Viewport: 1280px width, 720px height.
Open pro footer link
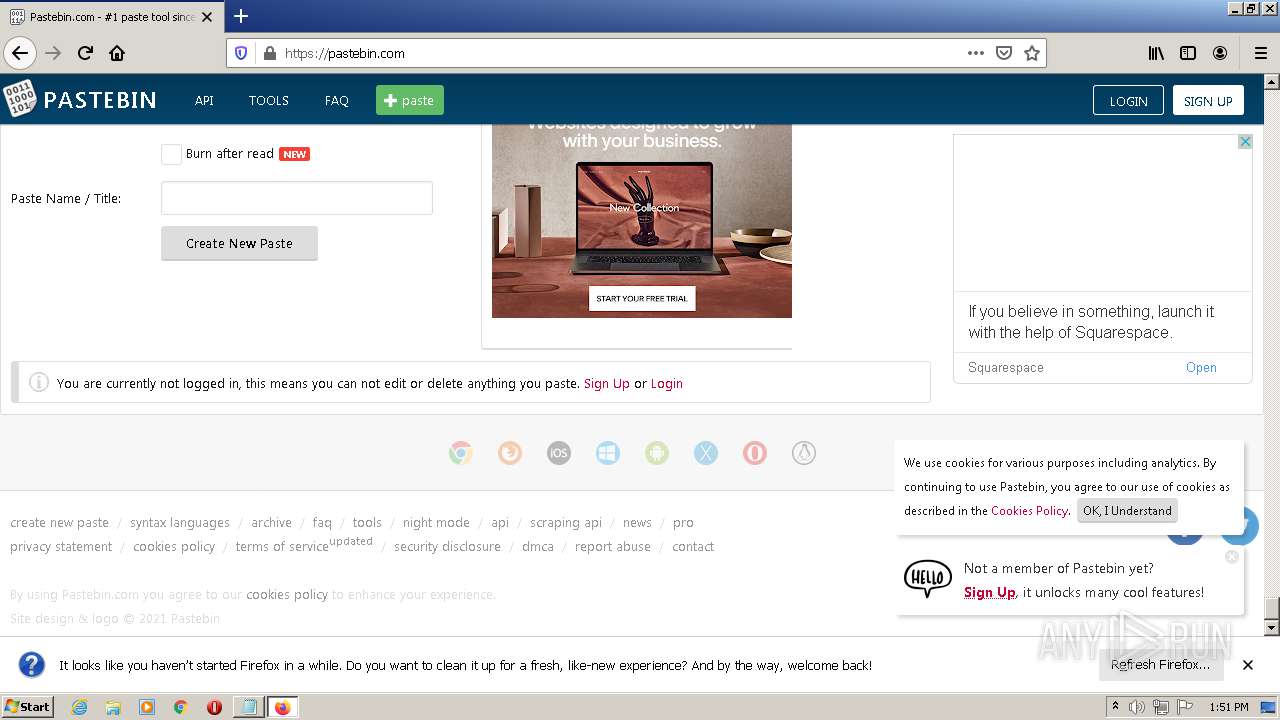[x=683, y=522]
